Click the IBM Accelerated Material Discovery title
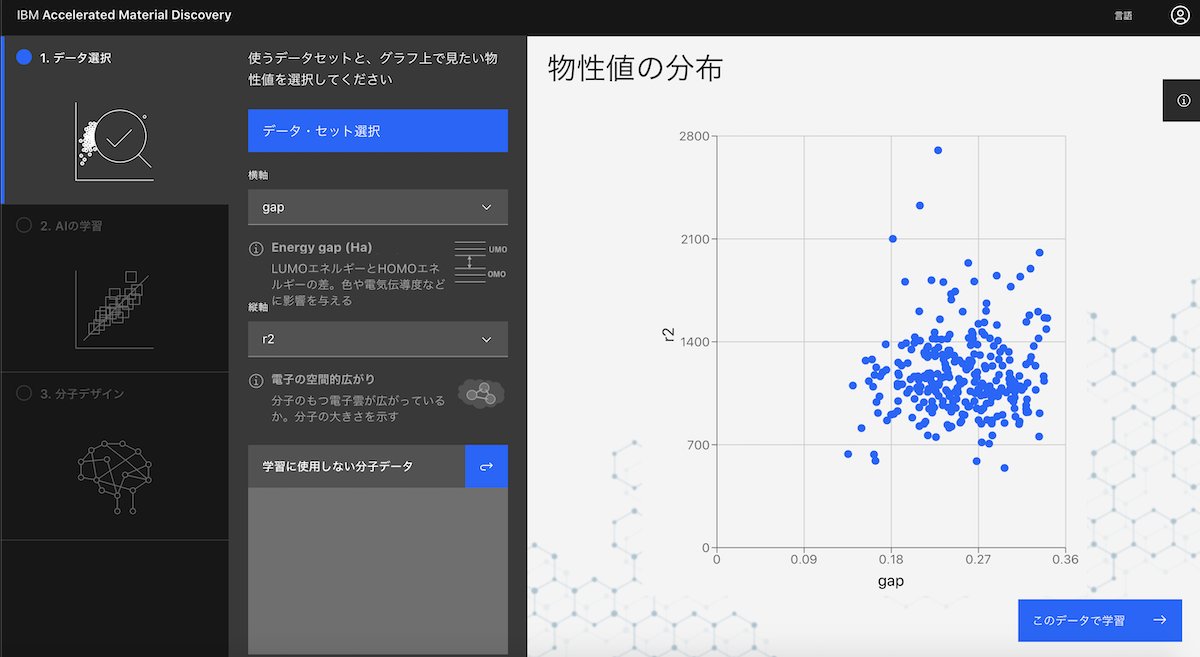This screenshot has height=657, width=1200. [x=124, y=15]
